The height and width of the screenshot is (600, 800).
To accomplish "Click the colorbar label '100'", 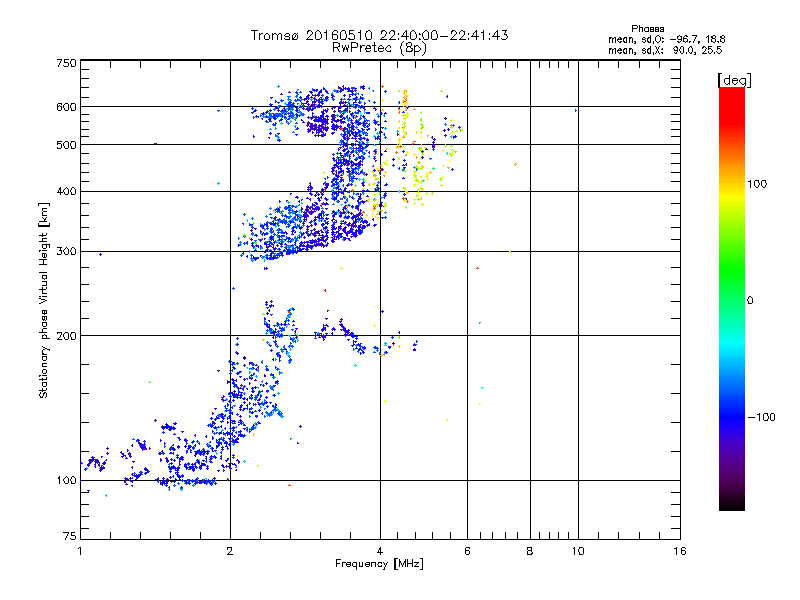I will 757,184.
